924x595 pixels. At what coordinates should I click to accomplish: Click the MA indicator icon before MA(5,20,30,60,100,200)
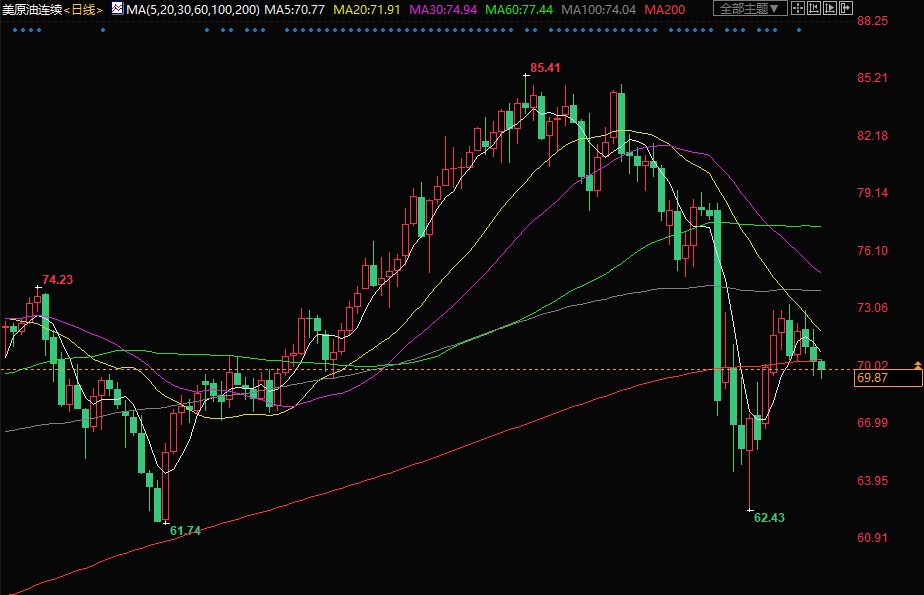[117, 9]
